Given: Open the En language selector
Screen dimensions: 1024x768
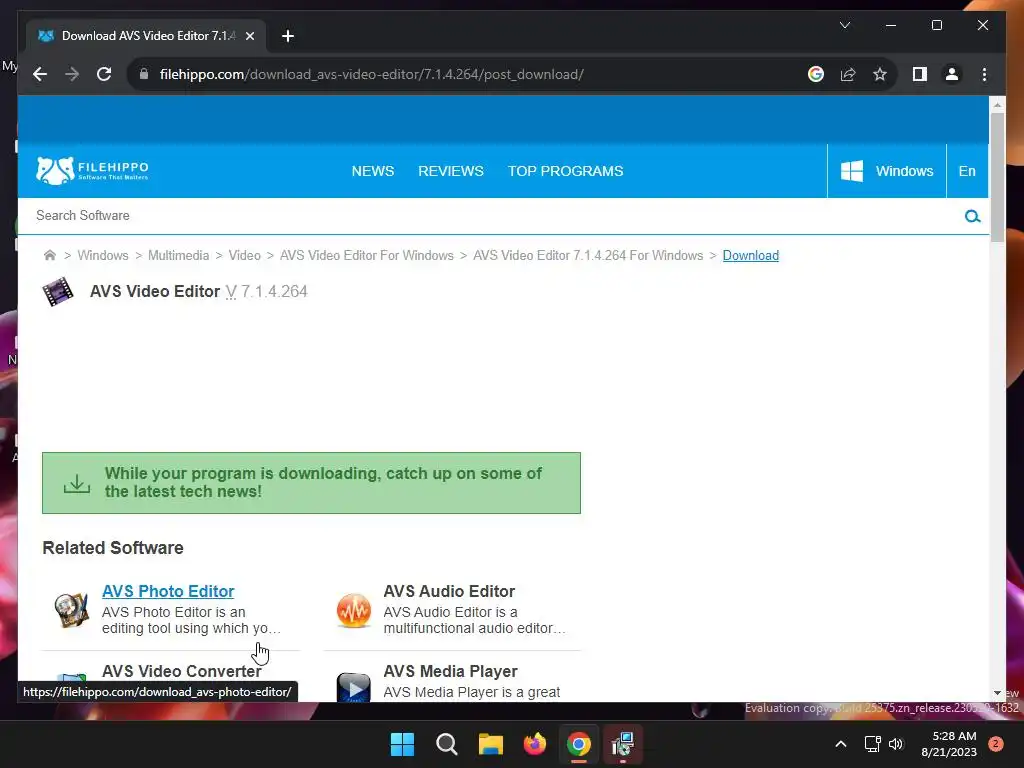Looking at the screenshot, I should [x=967, y=171].
